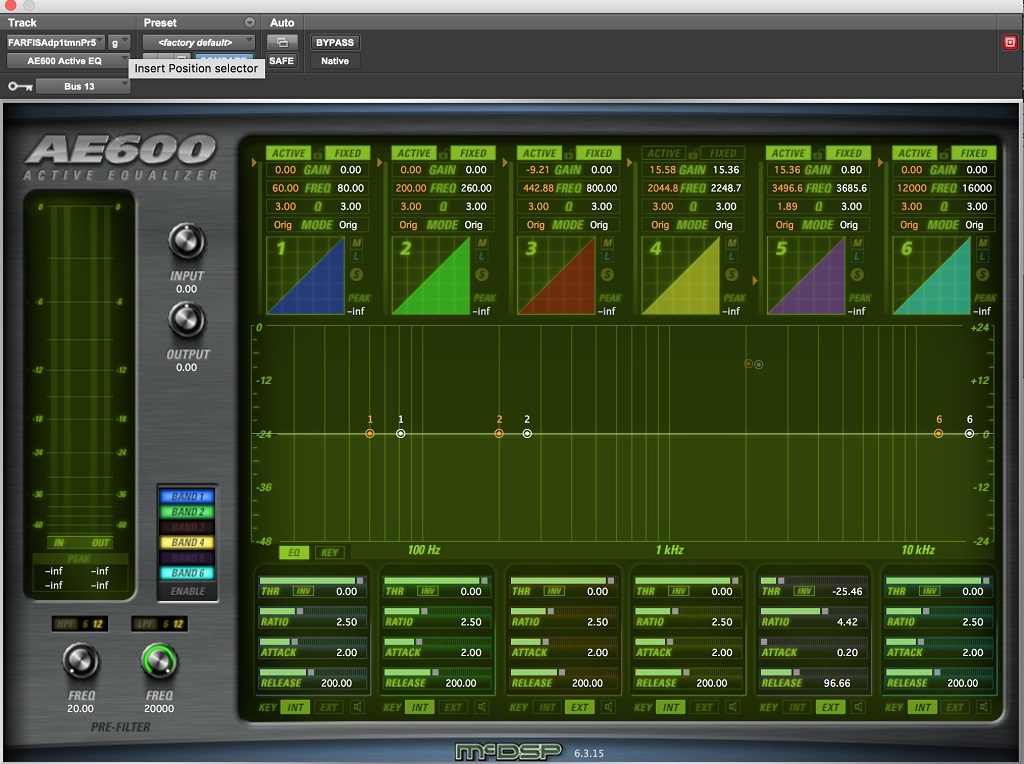Click the lock icon between ACTIVE and FIXED on band 2
1024x764 pixels.
point(443,153)
